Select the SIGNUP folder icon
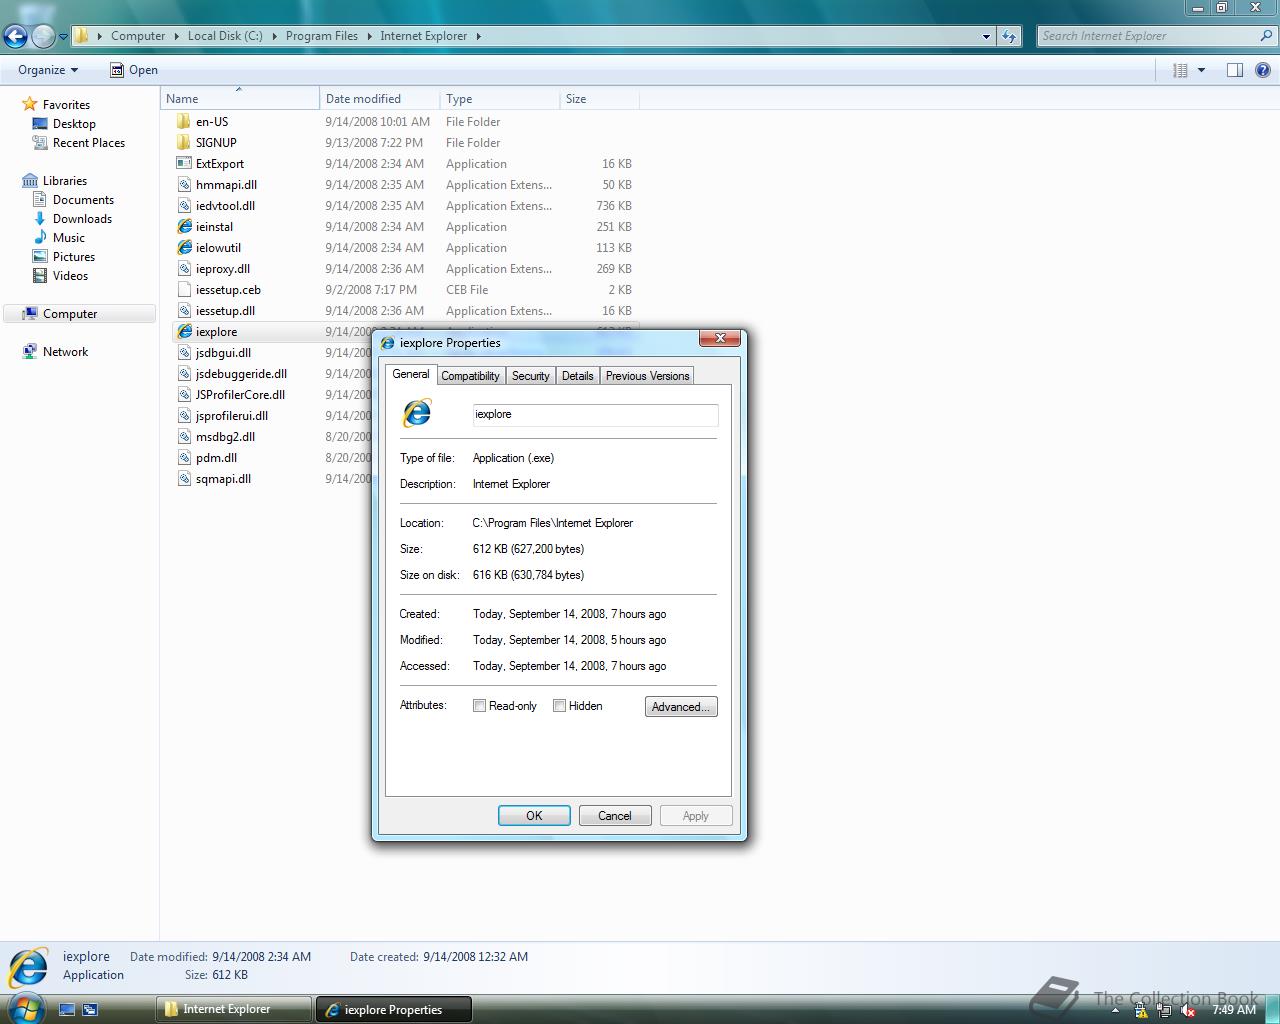This screenshot has width=1280, height=1024. [184, 143]
